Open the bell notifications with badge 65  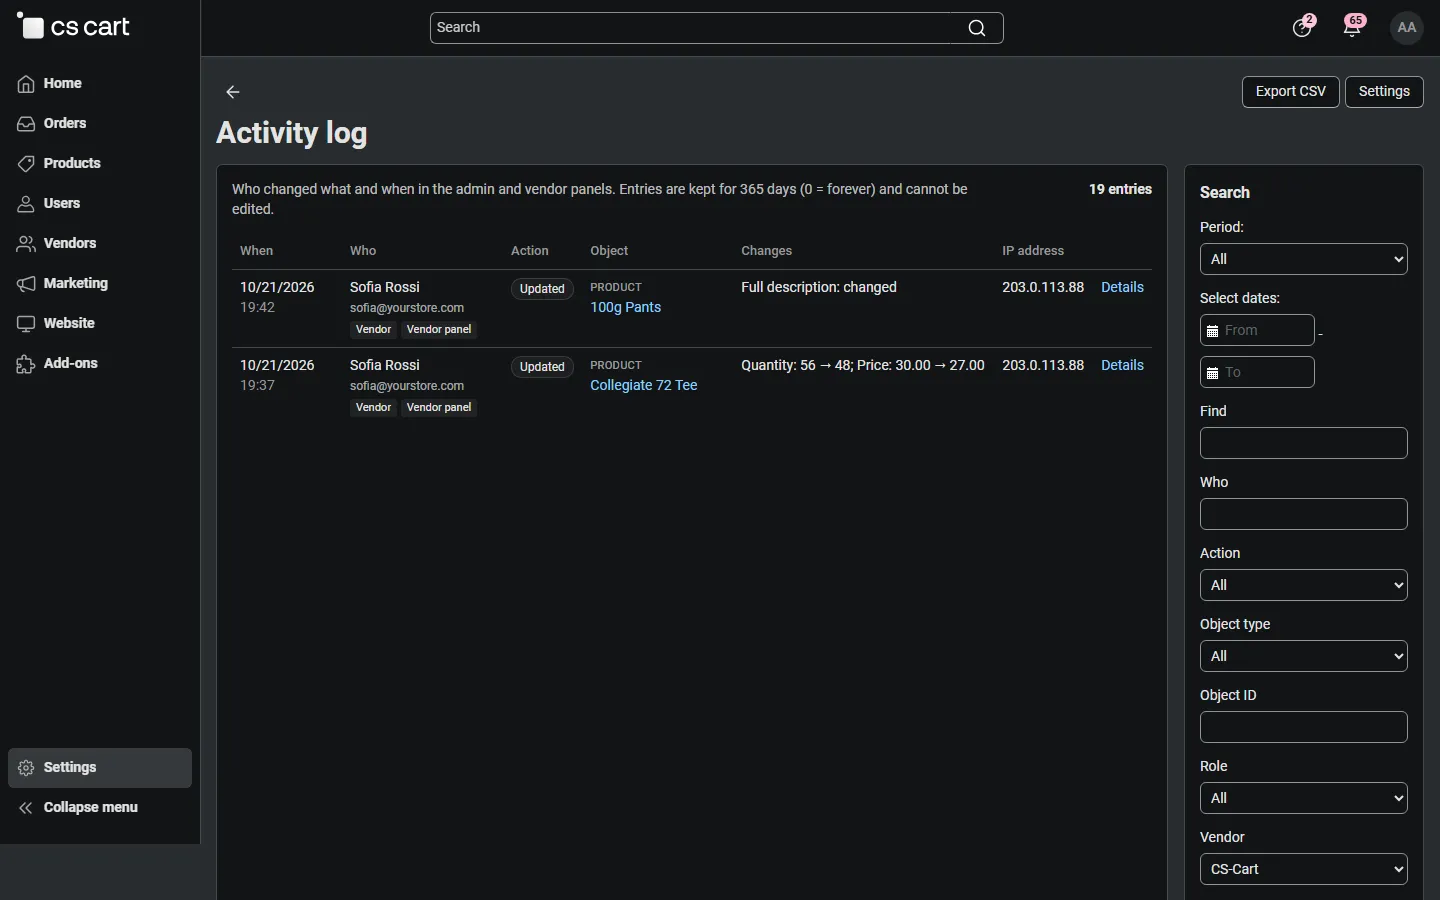tap(1354, 26)
